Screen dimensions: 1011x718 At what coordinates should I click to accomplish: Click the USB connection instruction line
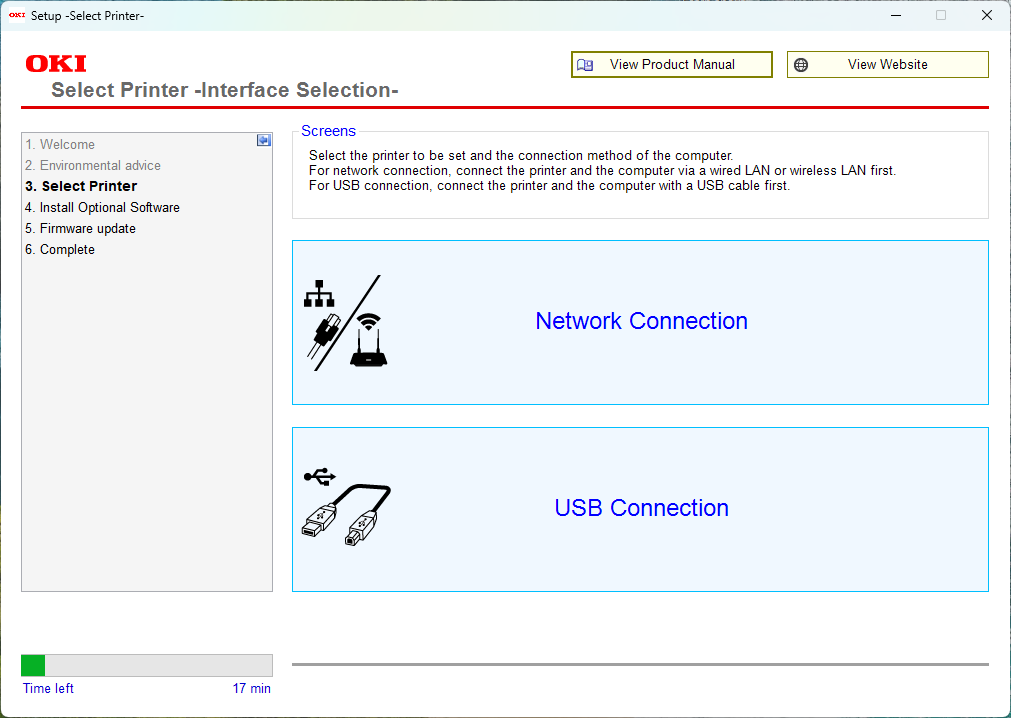tap(549, 186)
